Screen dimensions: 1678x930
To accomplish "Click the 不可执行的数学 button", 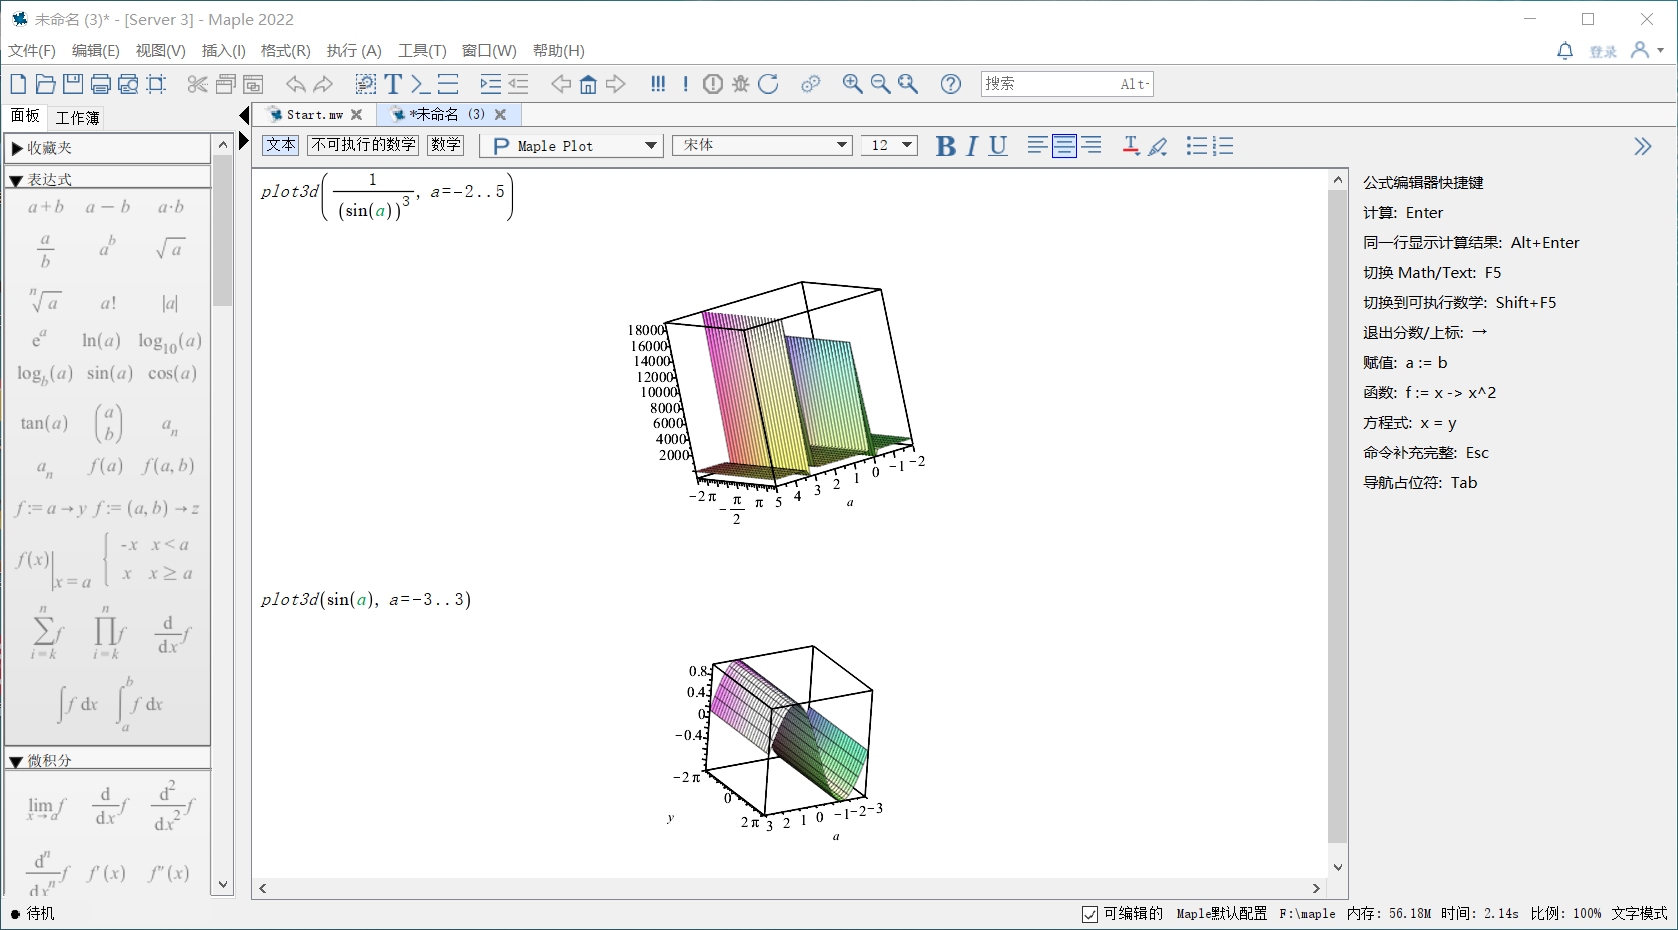I will tap(363, 145).
